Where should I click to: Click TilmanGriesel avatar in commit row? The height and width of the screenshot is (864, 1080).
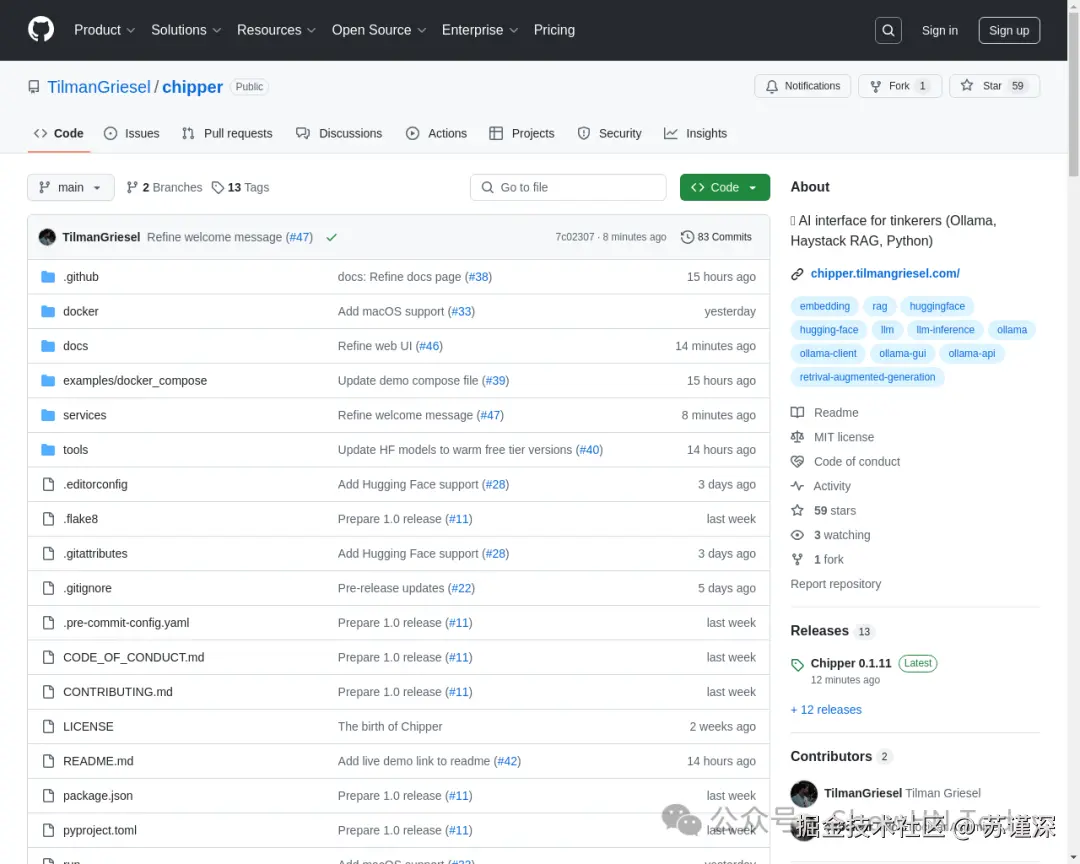coord(47,237)
